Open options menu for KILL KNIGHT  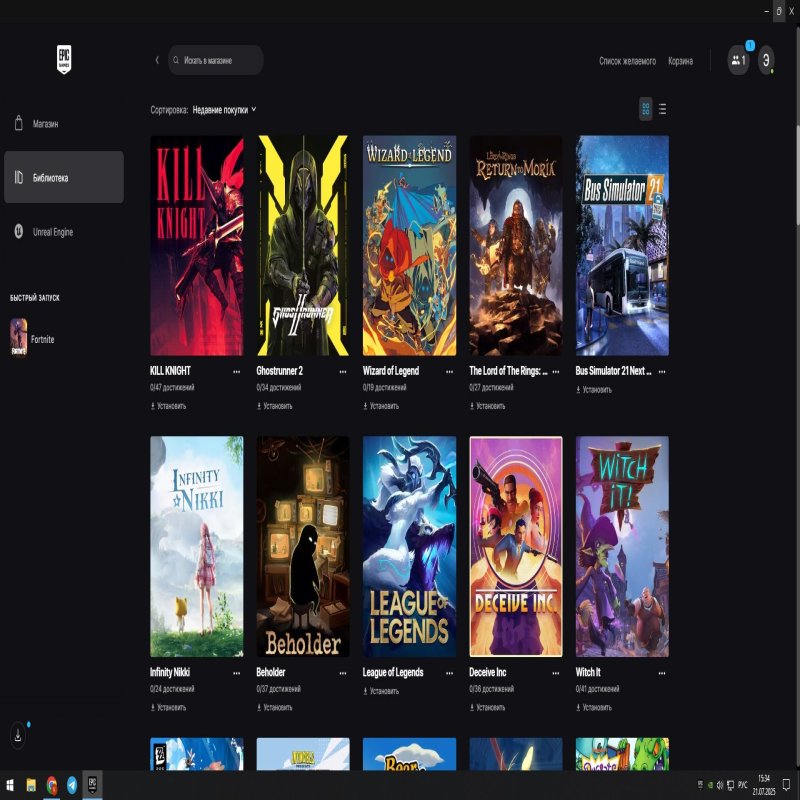click(237, 371)
